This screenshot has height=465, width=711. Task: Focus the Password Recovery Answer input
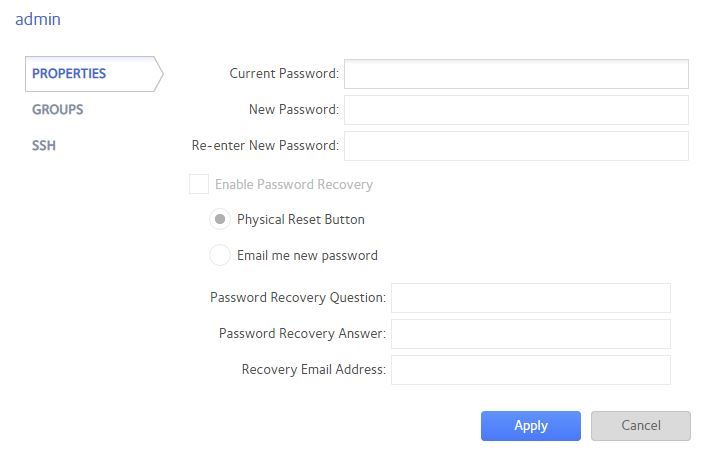coord(530,334)
